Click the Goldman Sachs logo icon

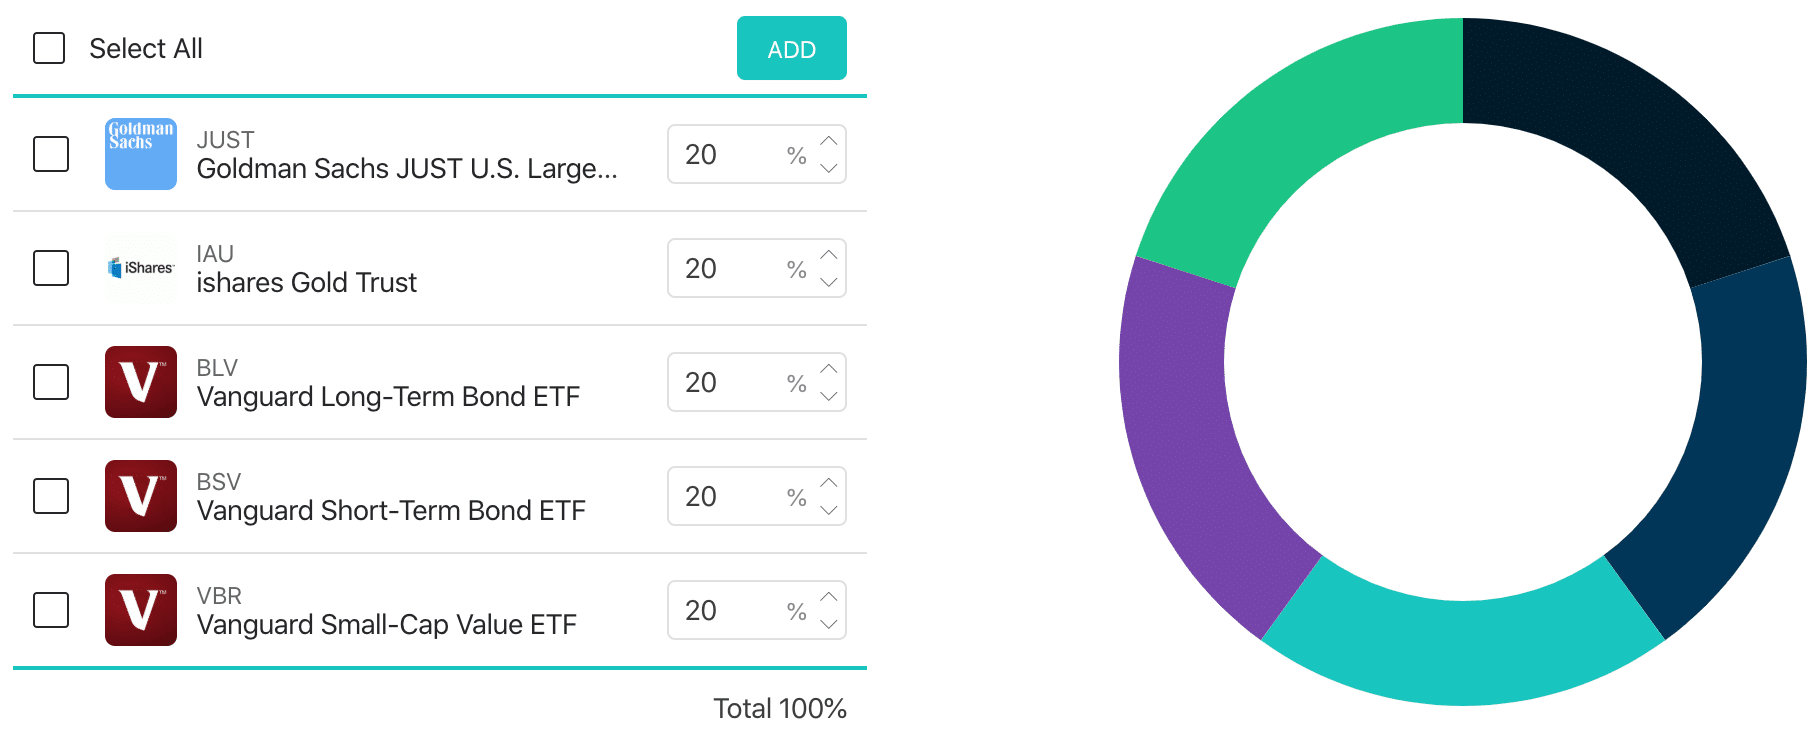tap(141, 154)
